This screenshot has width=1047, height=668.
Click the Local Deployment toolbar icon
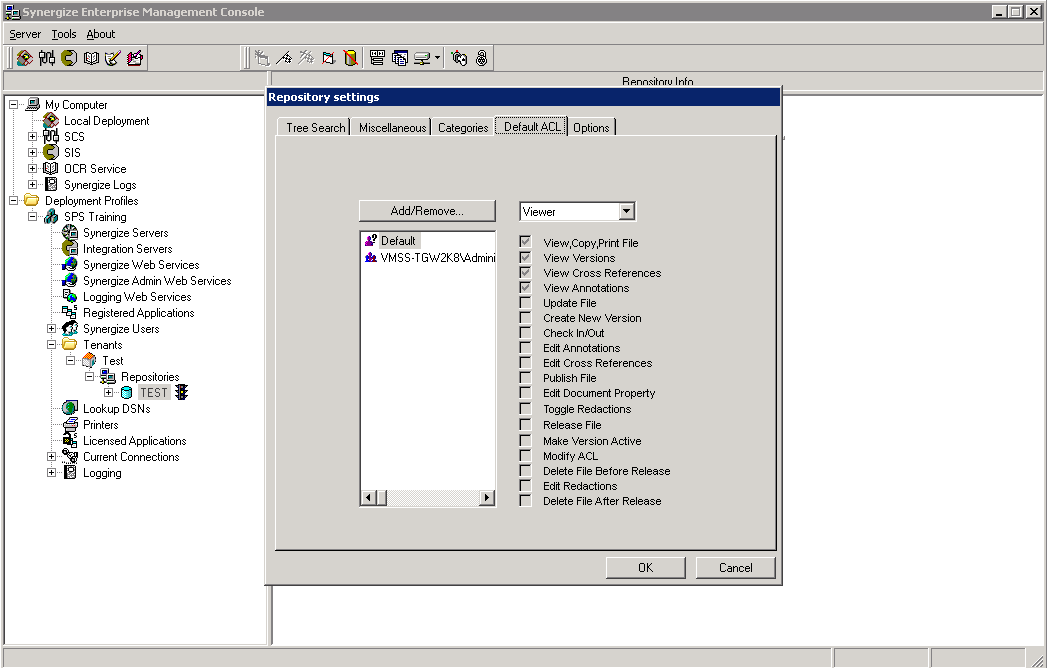pyautogui.click(x=25, y=58)
